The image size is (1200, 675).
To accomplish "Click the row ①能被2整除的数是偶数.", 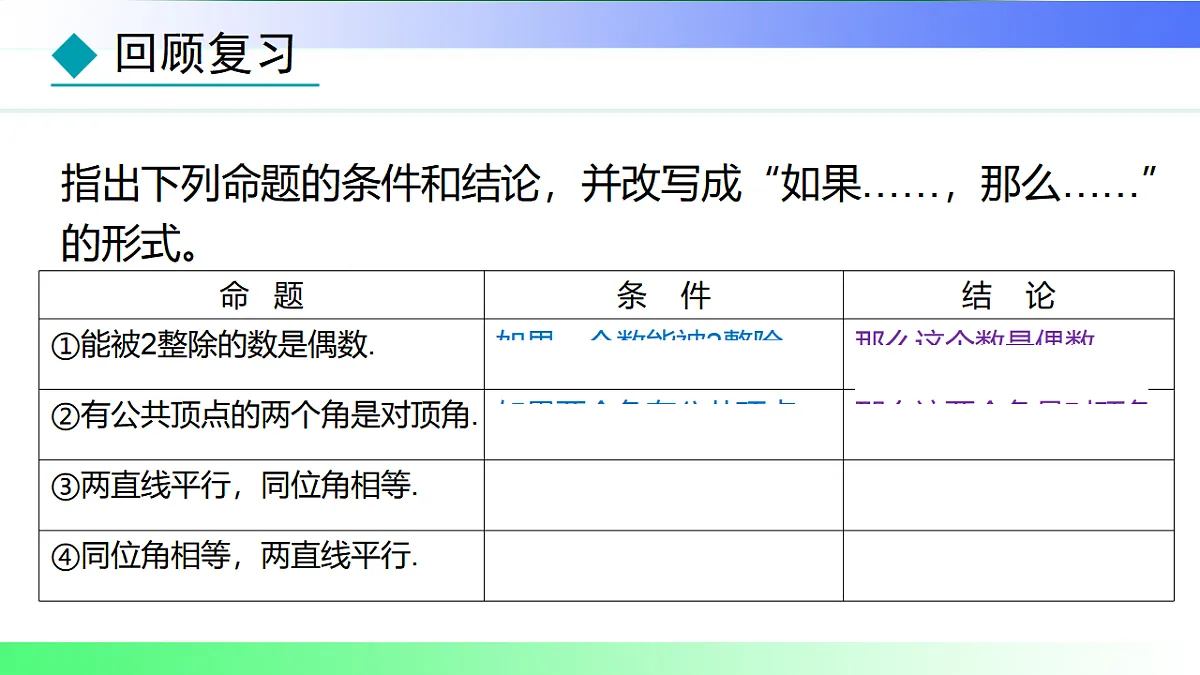I will 213,346.
